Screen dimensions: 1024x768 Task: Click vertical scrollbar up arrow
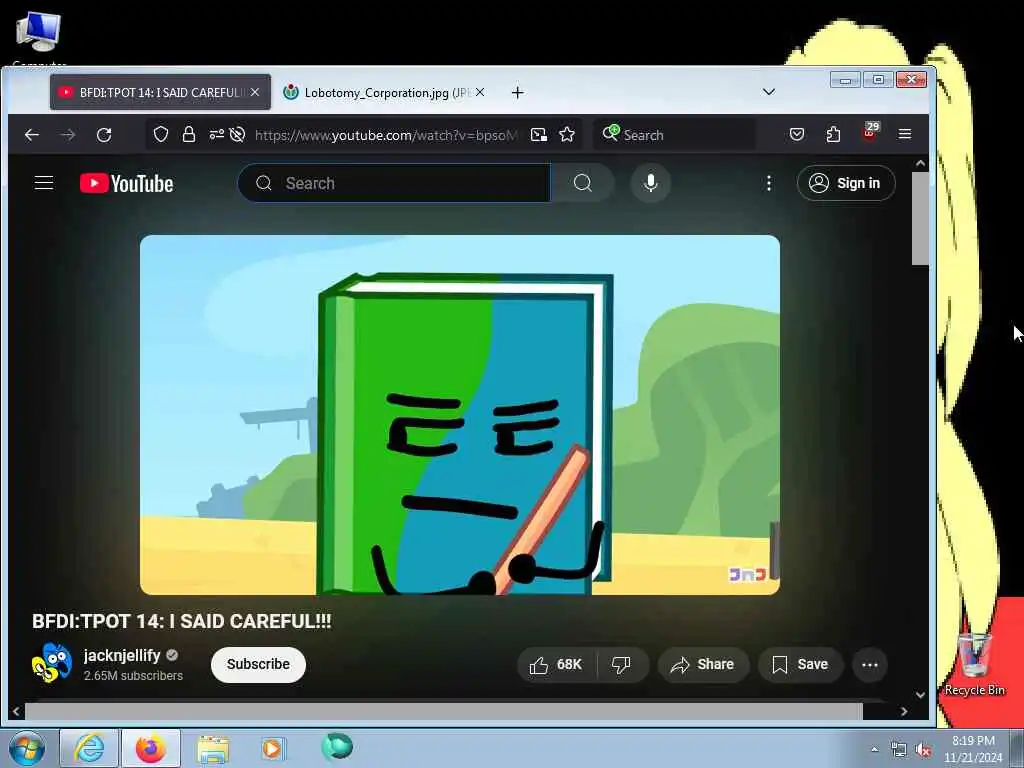[920, 163]
